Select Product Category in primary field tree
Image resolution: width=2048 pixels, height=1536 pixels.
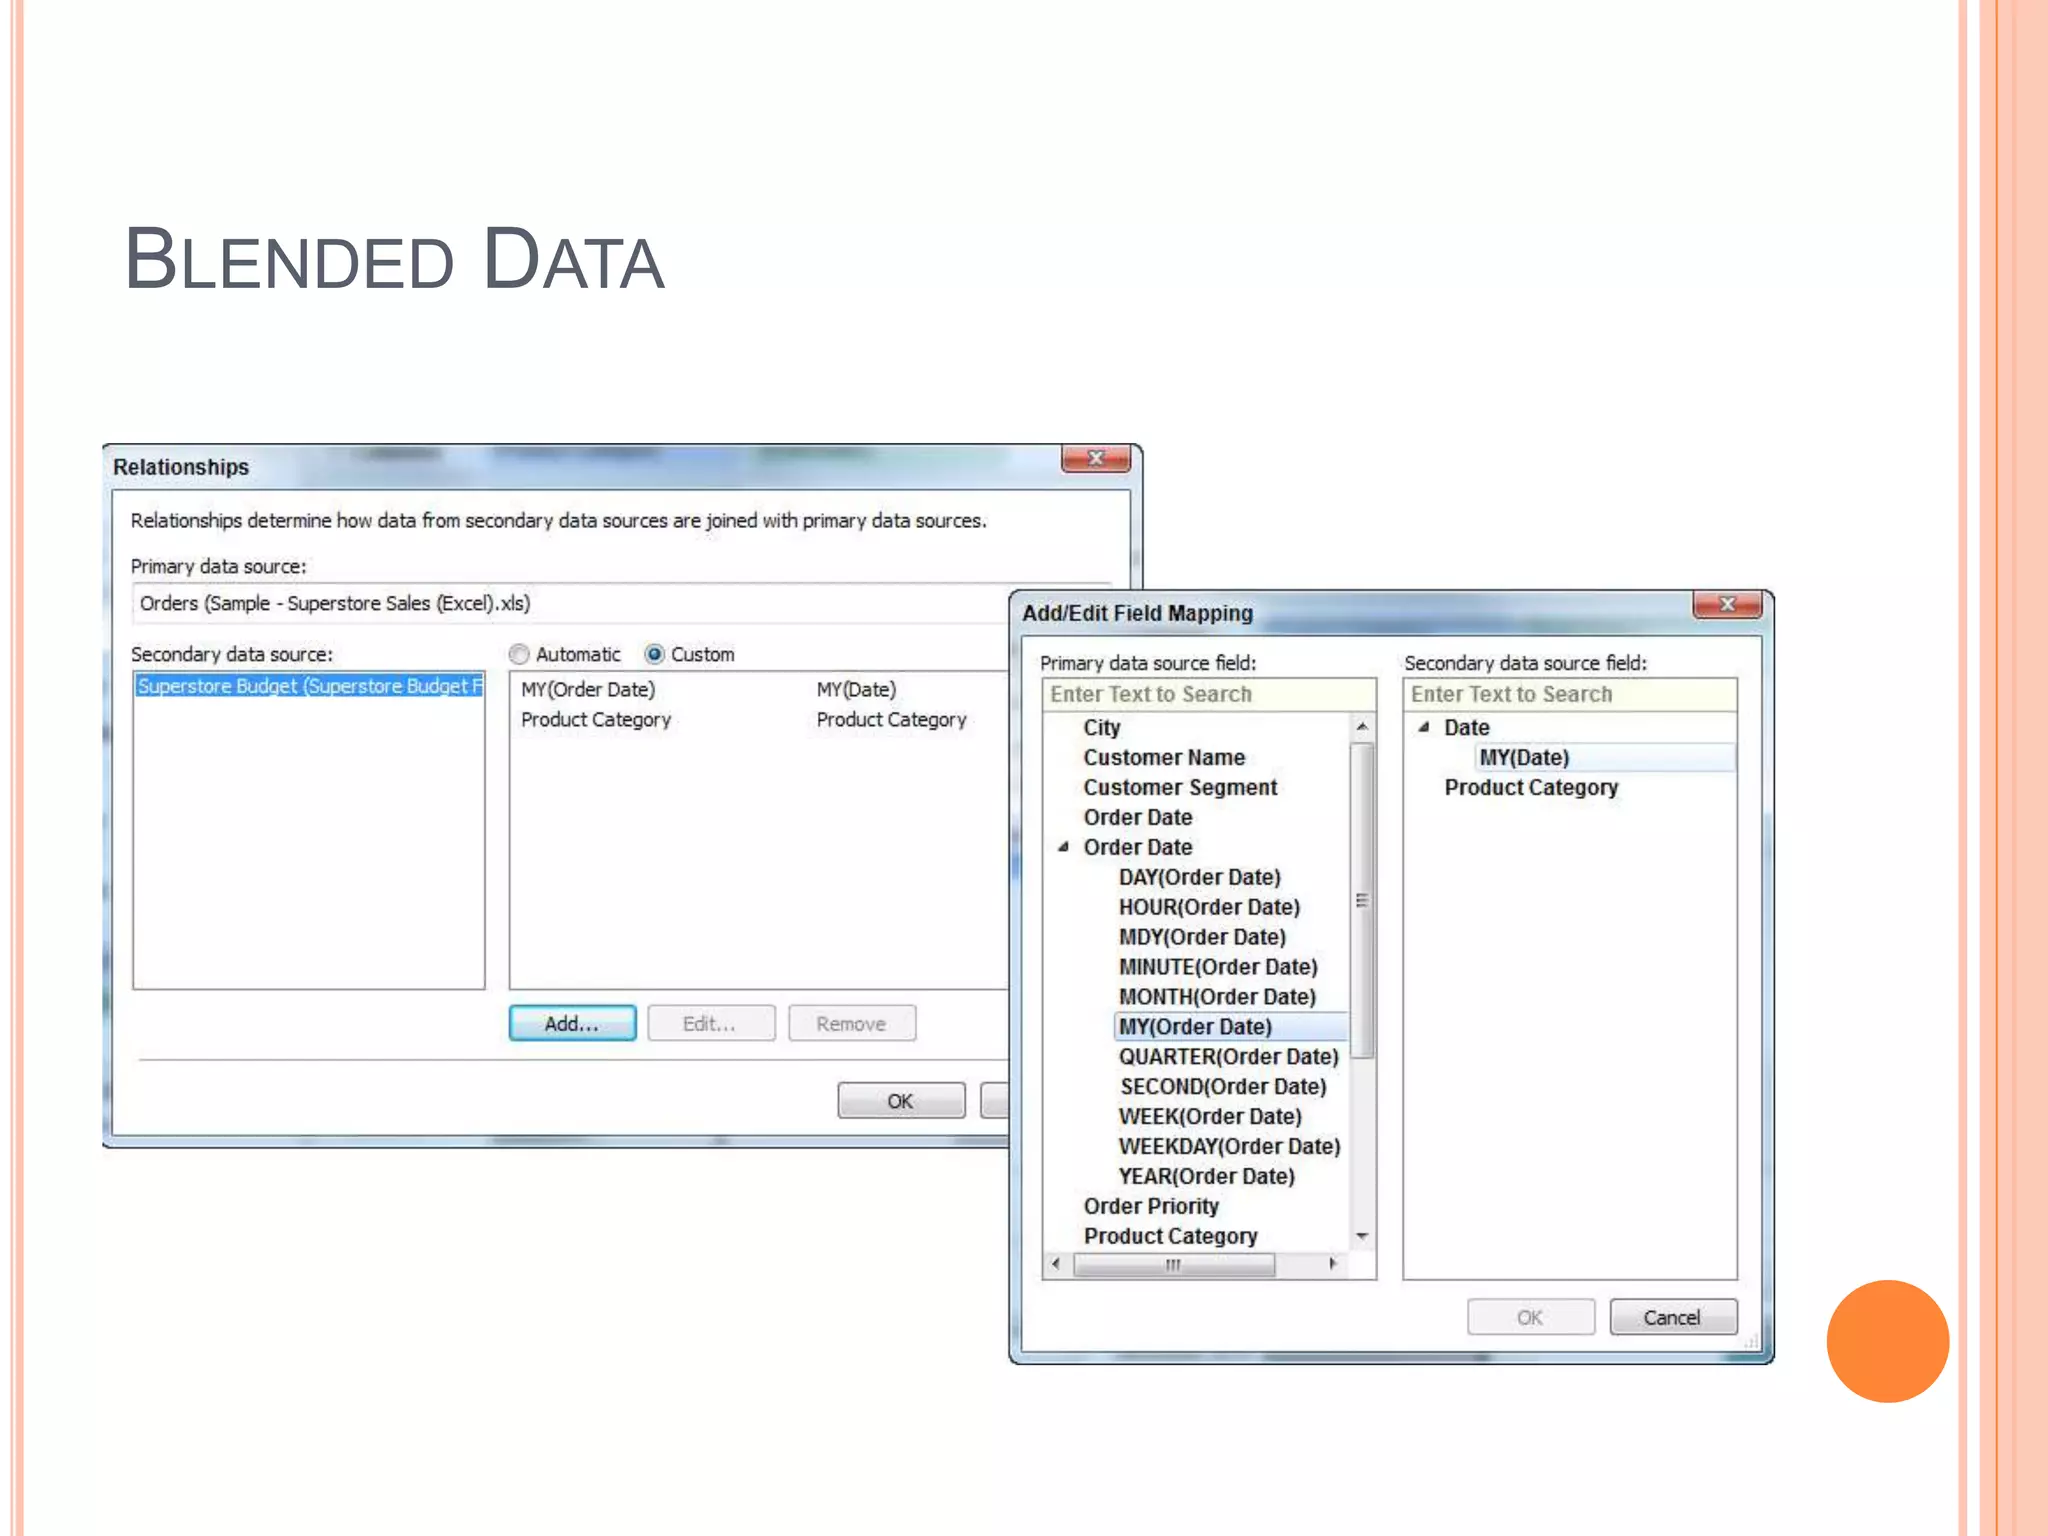(1171, 1237)
